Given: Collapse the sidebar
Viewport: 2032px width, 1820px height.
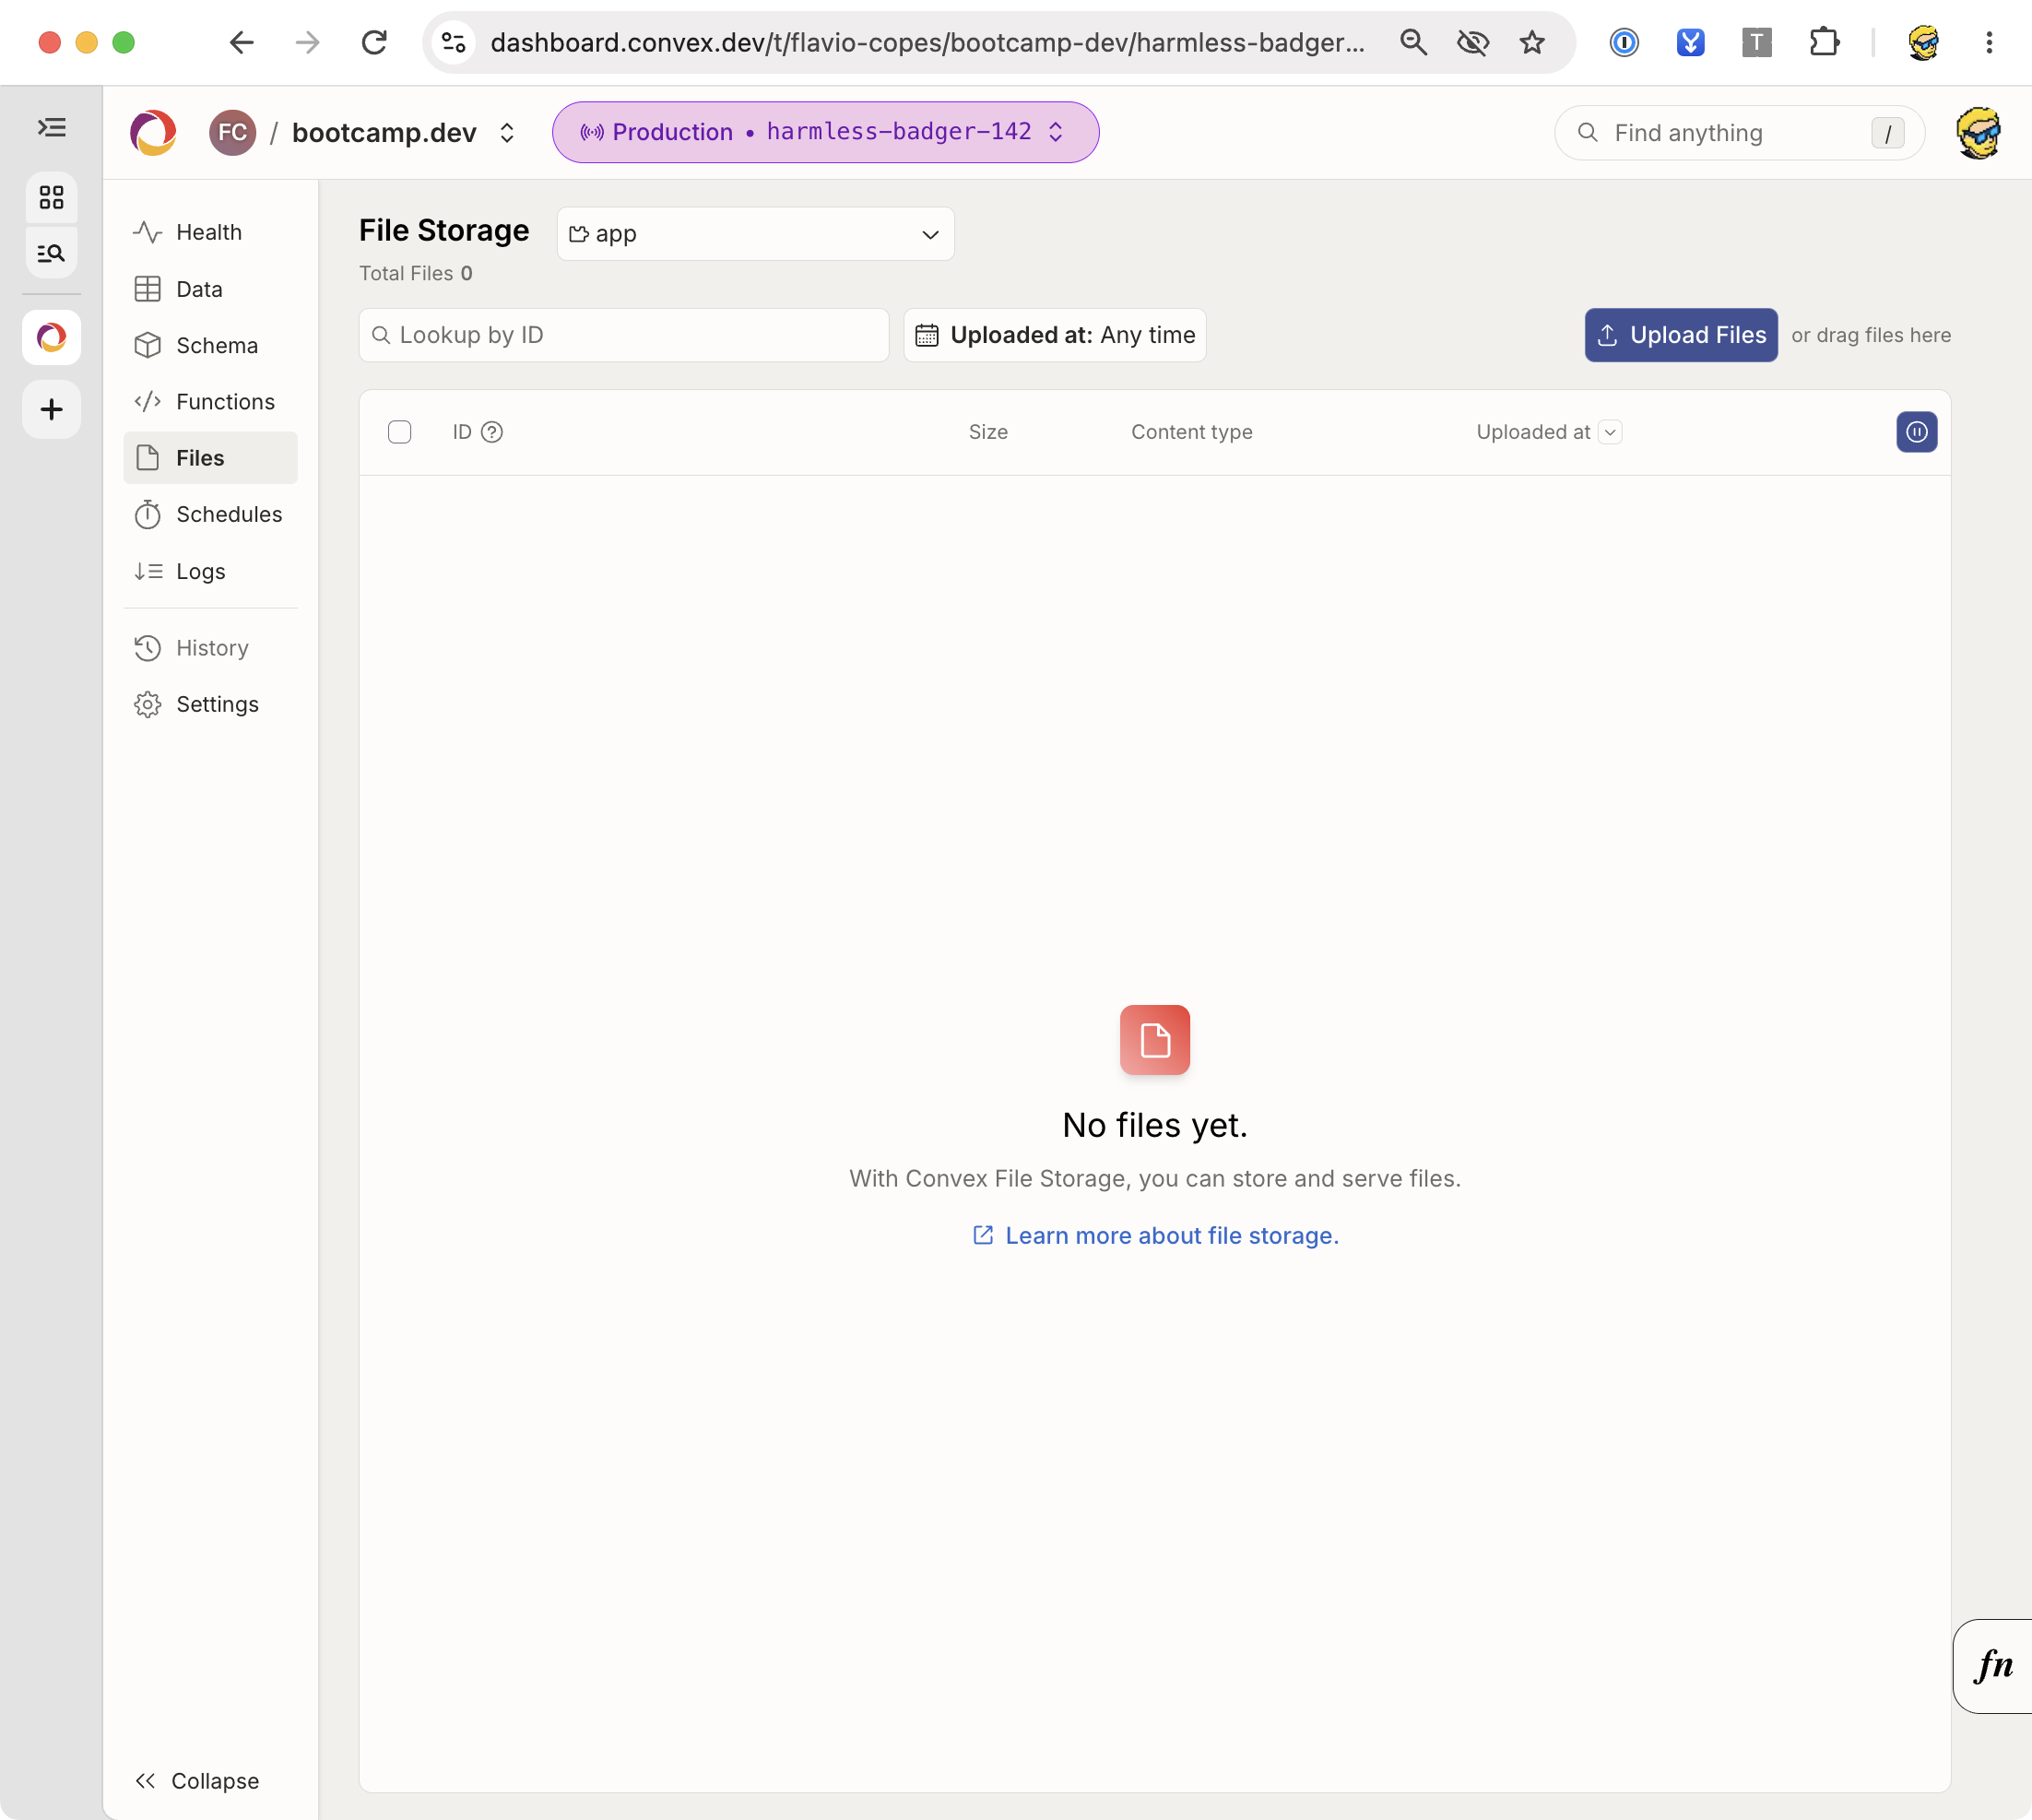Looking at the screenshot, I should (198, 1780).
